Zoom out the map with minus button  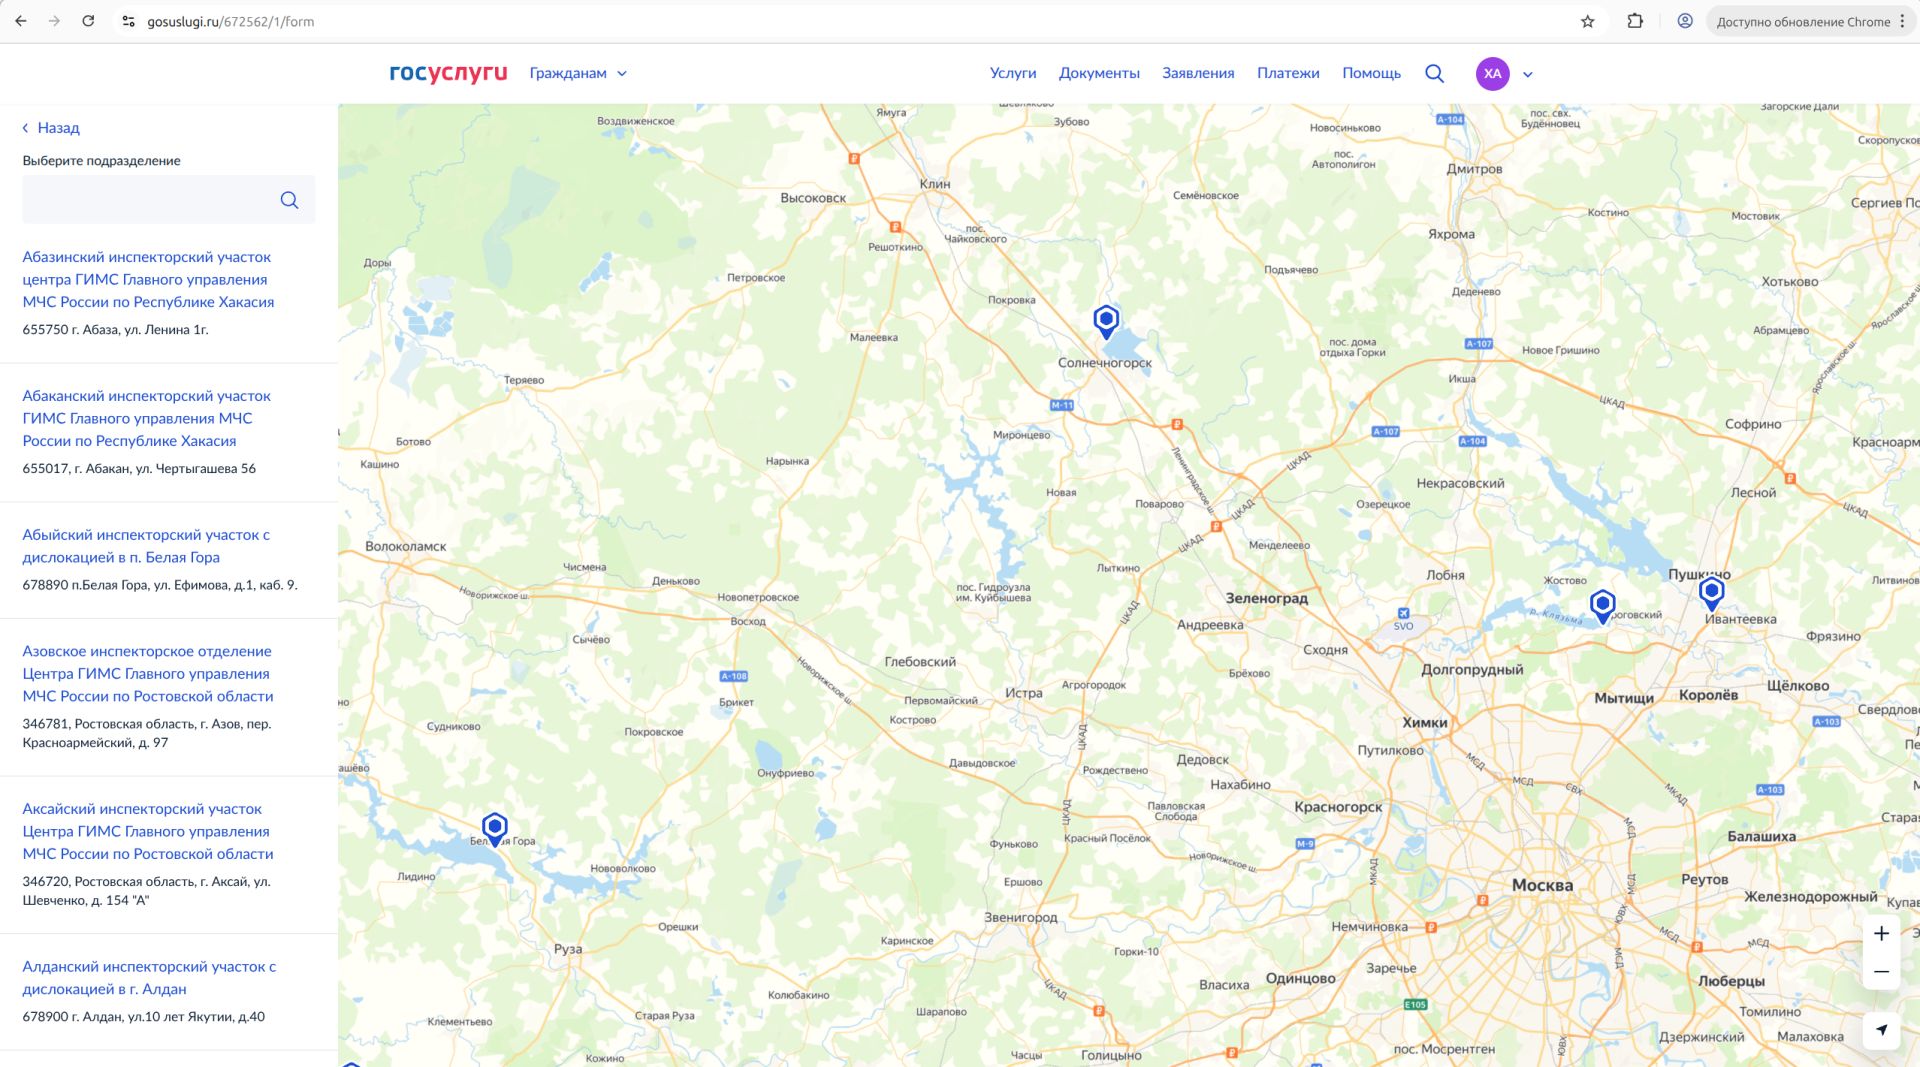(x=1881, y=971)
